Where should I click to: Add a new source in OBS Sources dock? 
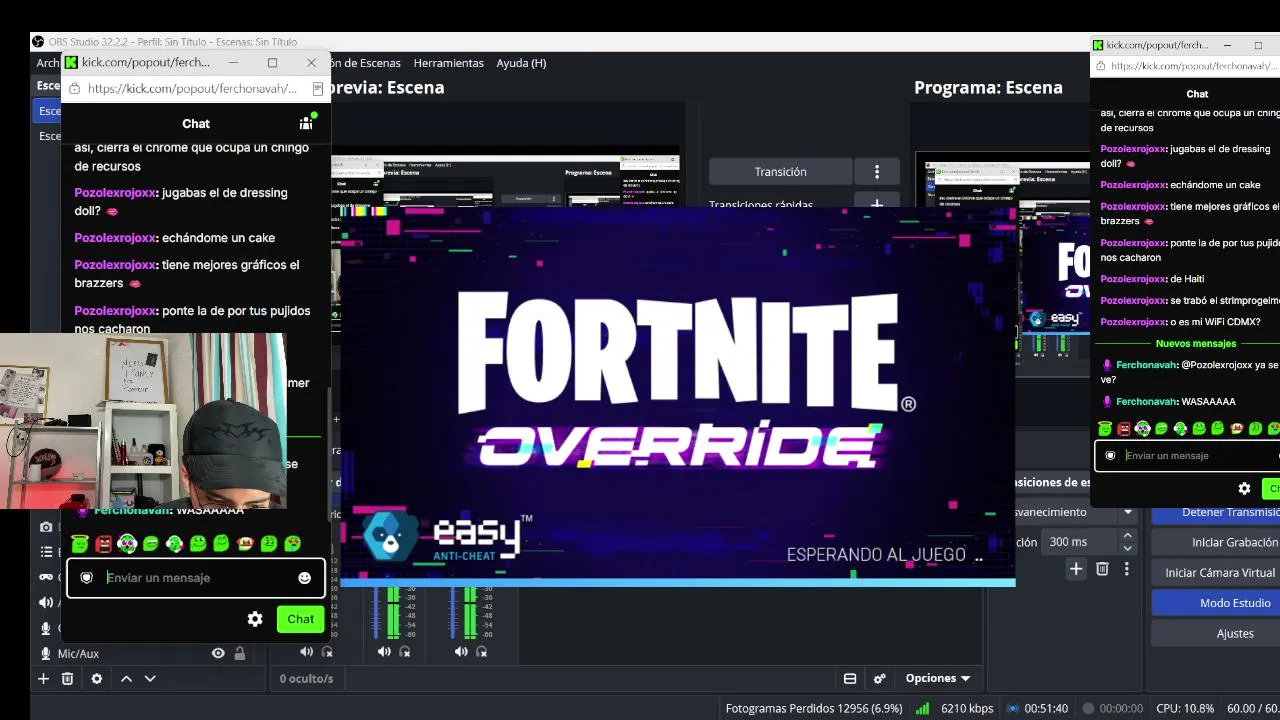point(43,678)
